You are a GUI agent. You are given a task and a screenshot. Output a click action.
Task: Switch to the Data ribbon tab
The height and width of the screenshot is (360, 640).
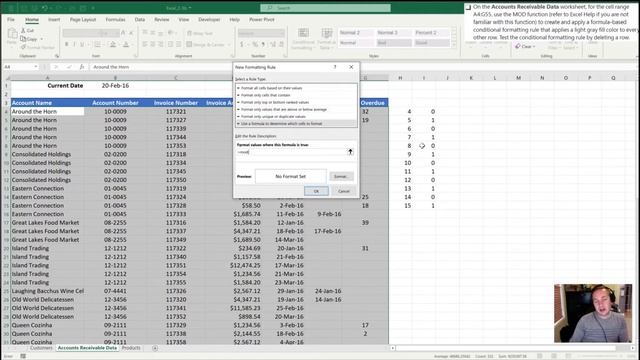click(x=140, y=20)
